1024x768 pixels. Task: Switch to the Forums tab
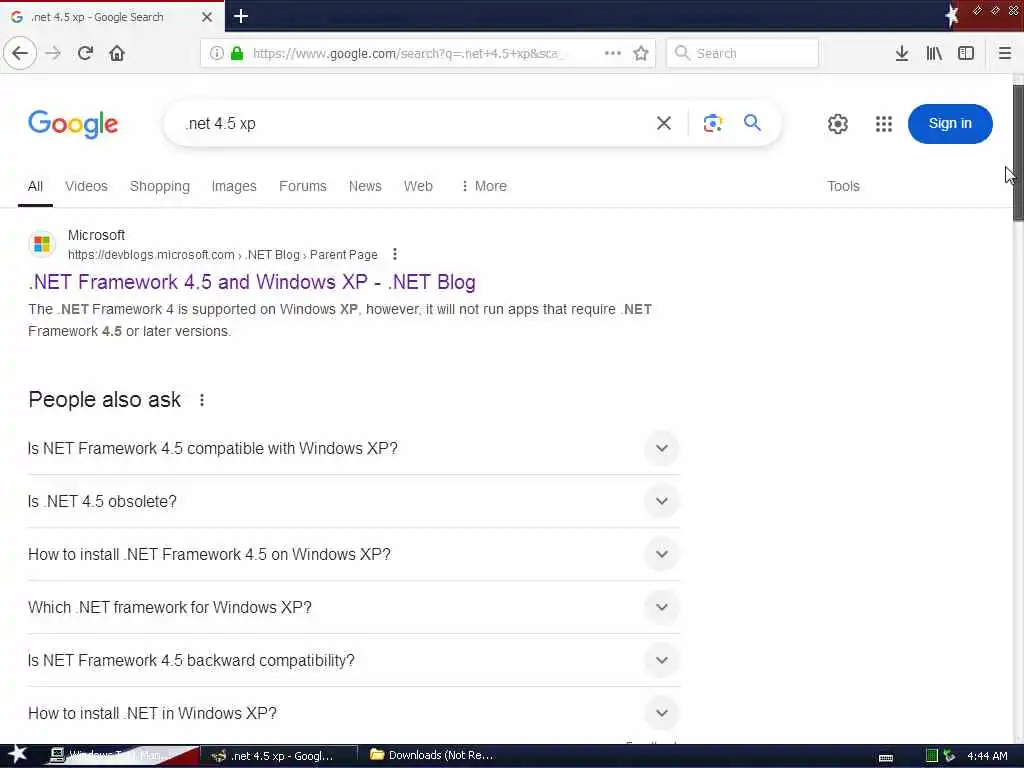click(302, 186)
